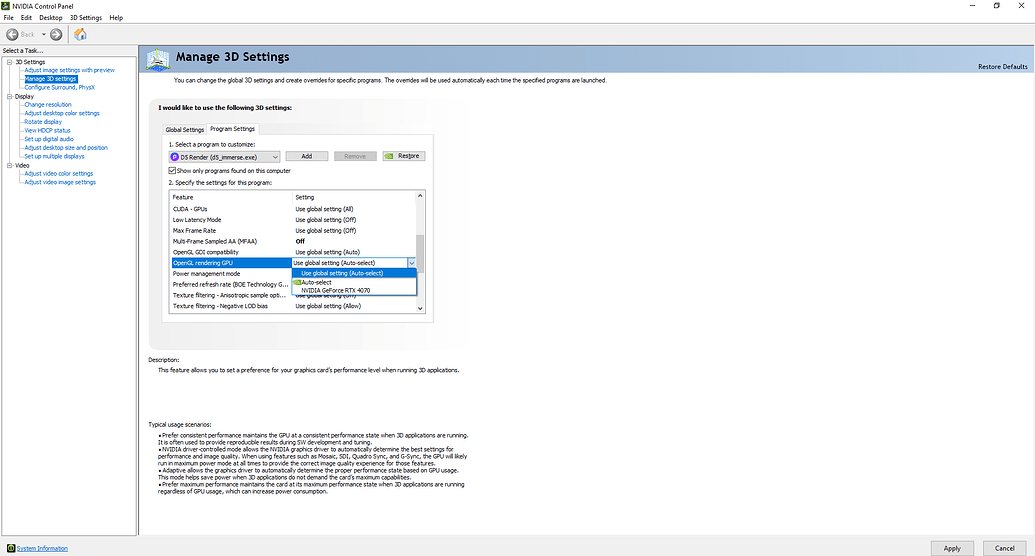This screenshot has width=1035, height=556.
Task: Collapse the 3D Settings tree node
Action: click(10, 62)
